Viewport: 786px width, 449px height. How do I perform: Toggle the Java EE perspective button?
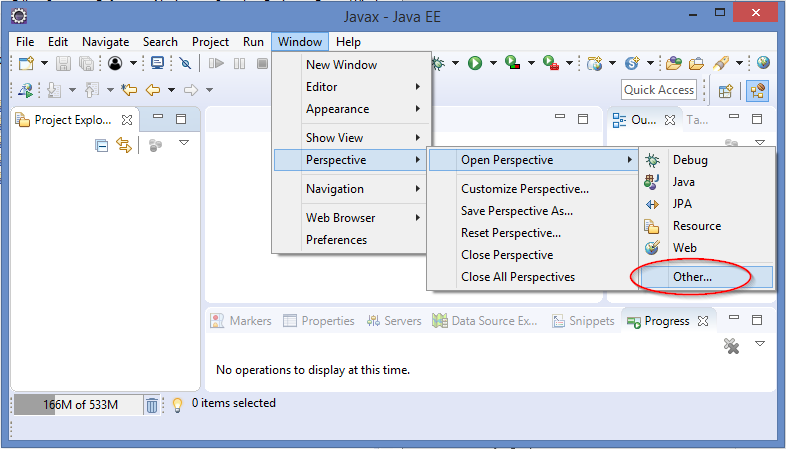(757, 90)
